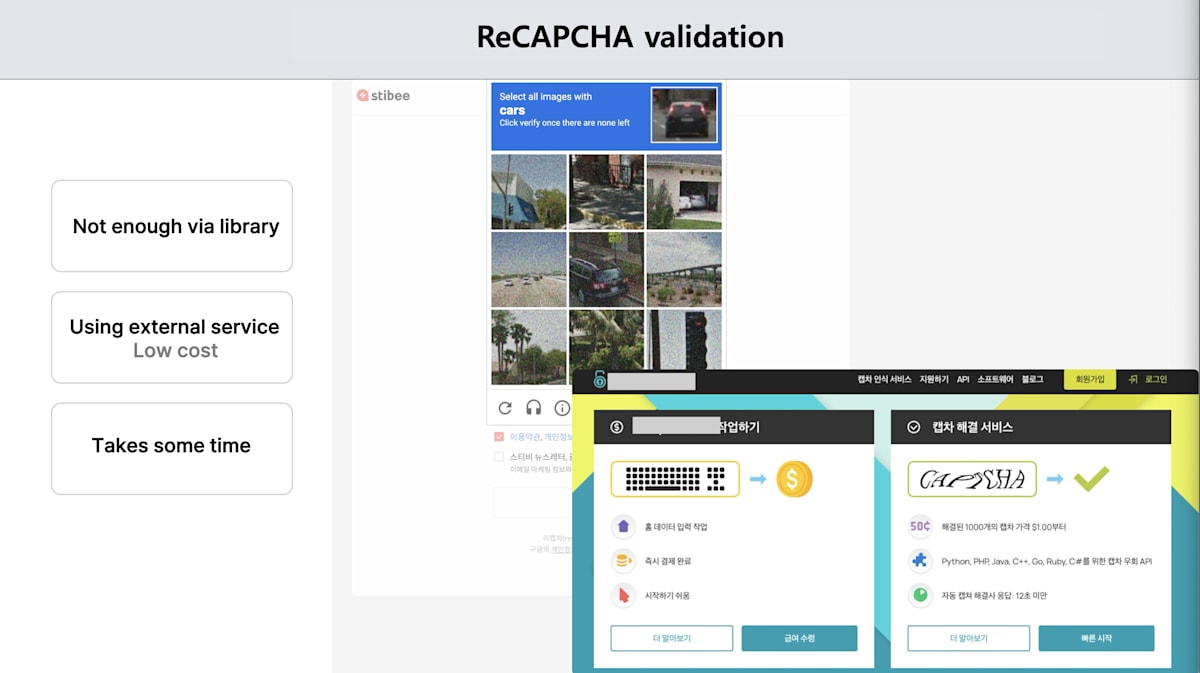Image resolution: width=1200 pixels, height=673 pixels.
Task: Click the 급여 수령 button
Action: click(799, 638)
